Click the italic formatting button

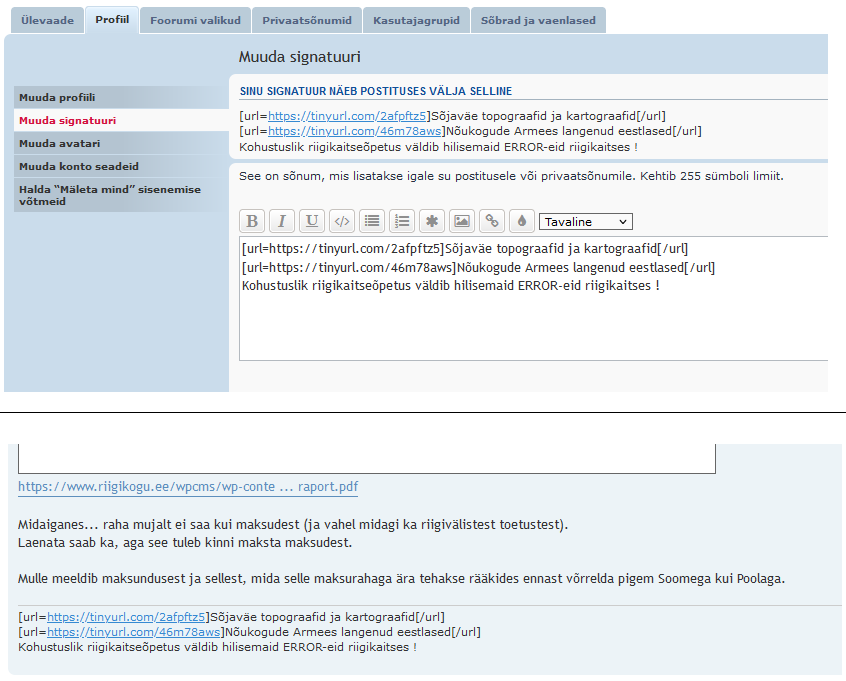click(x=283, y=221)
